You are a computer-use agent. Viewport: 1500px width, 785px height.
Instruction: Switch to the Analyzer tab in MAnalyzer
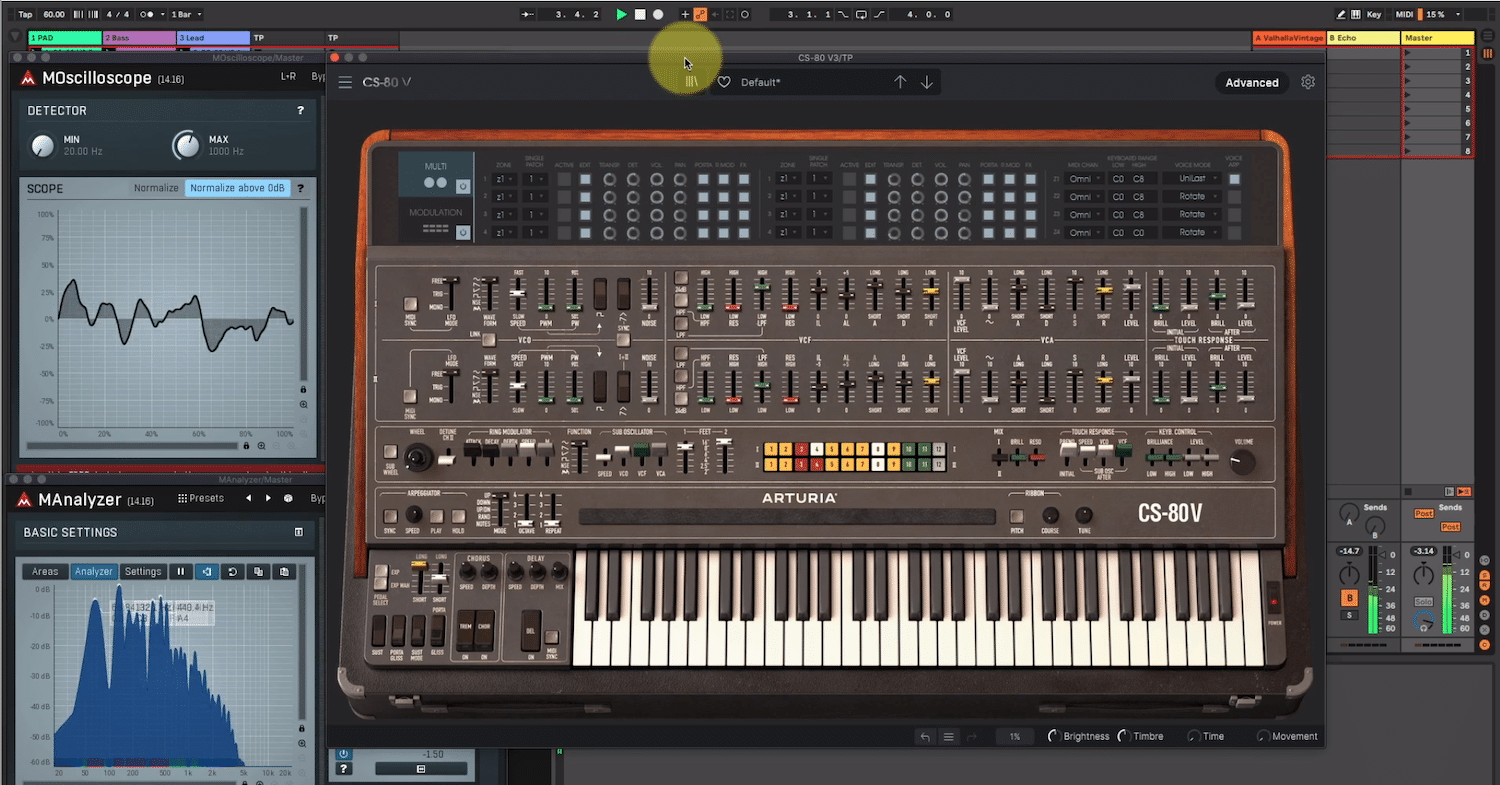[x=94, y=572]
